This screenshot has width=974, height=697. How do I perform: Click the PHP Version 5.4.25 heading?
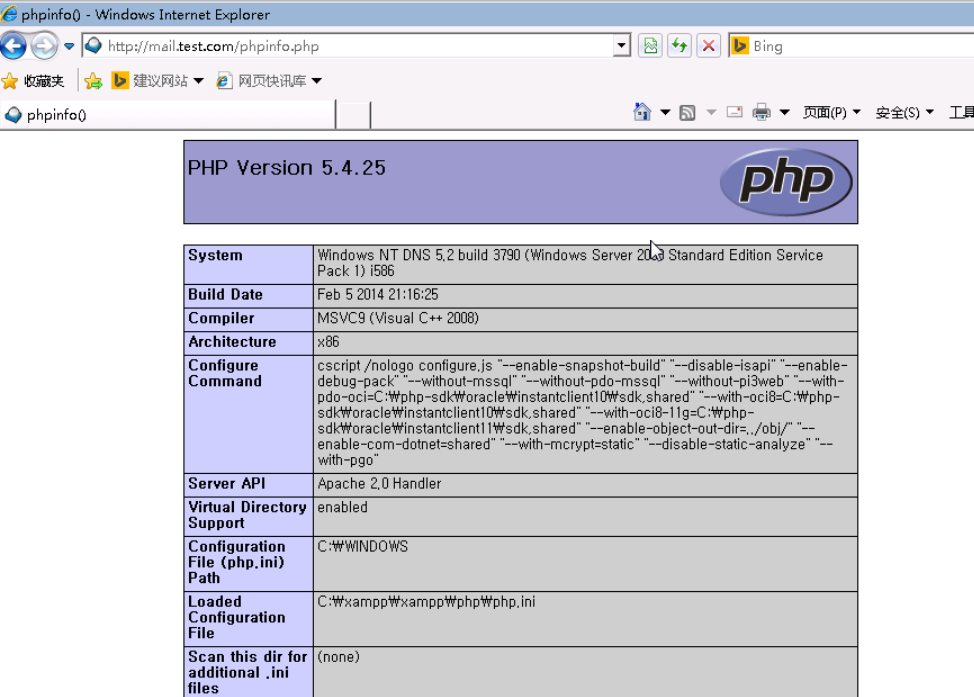(x=286, y=168)
